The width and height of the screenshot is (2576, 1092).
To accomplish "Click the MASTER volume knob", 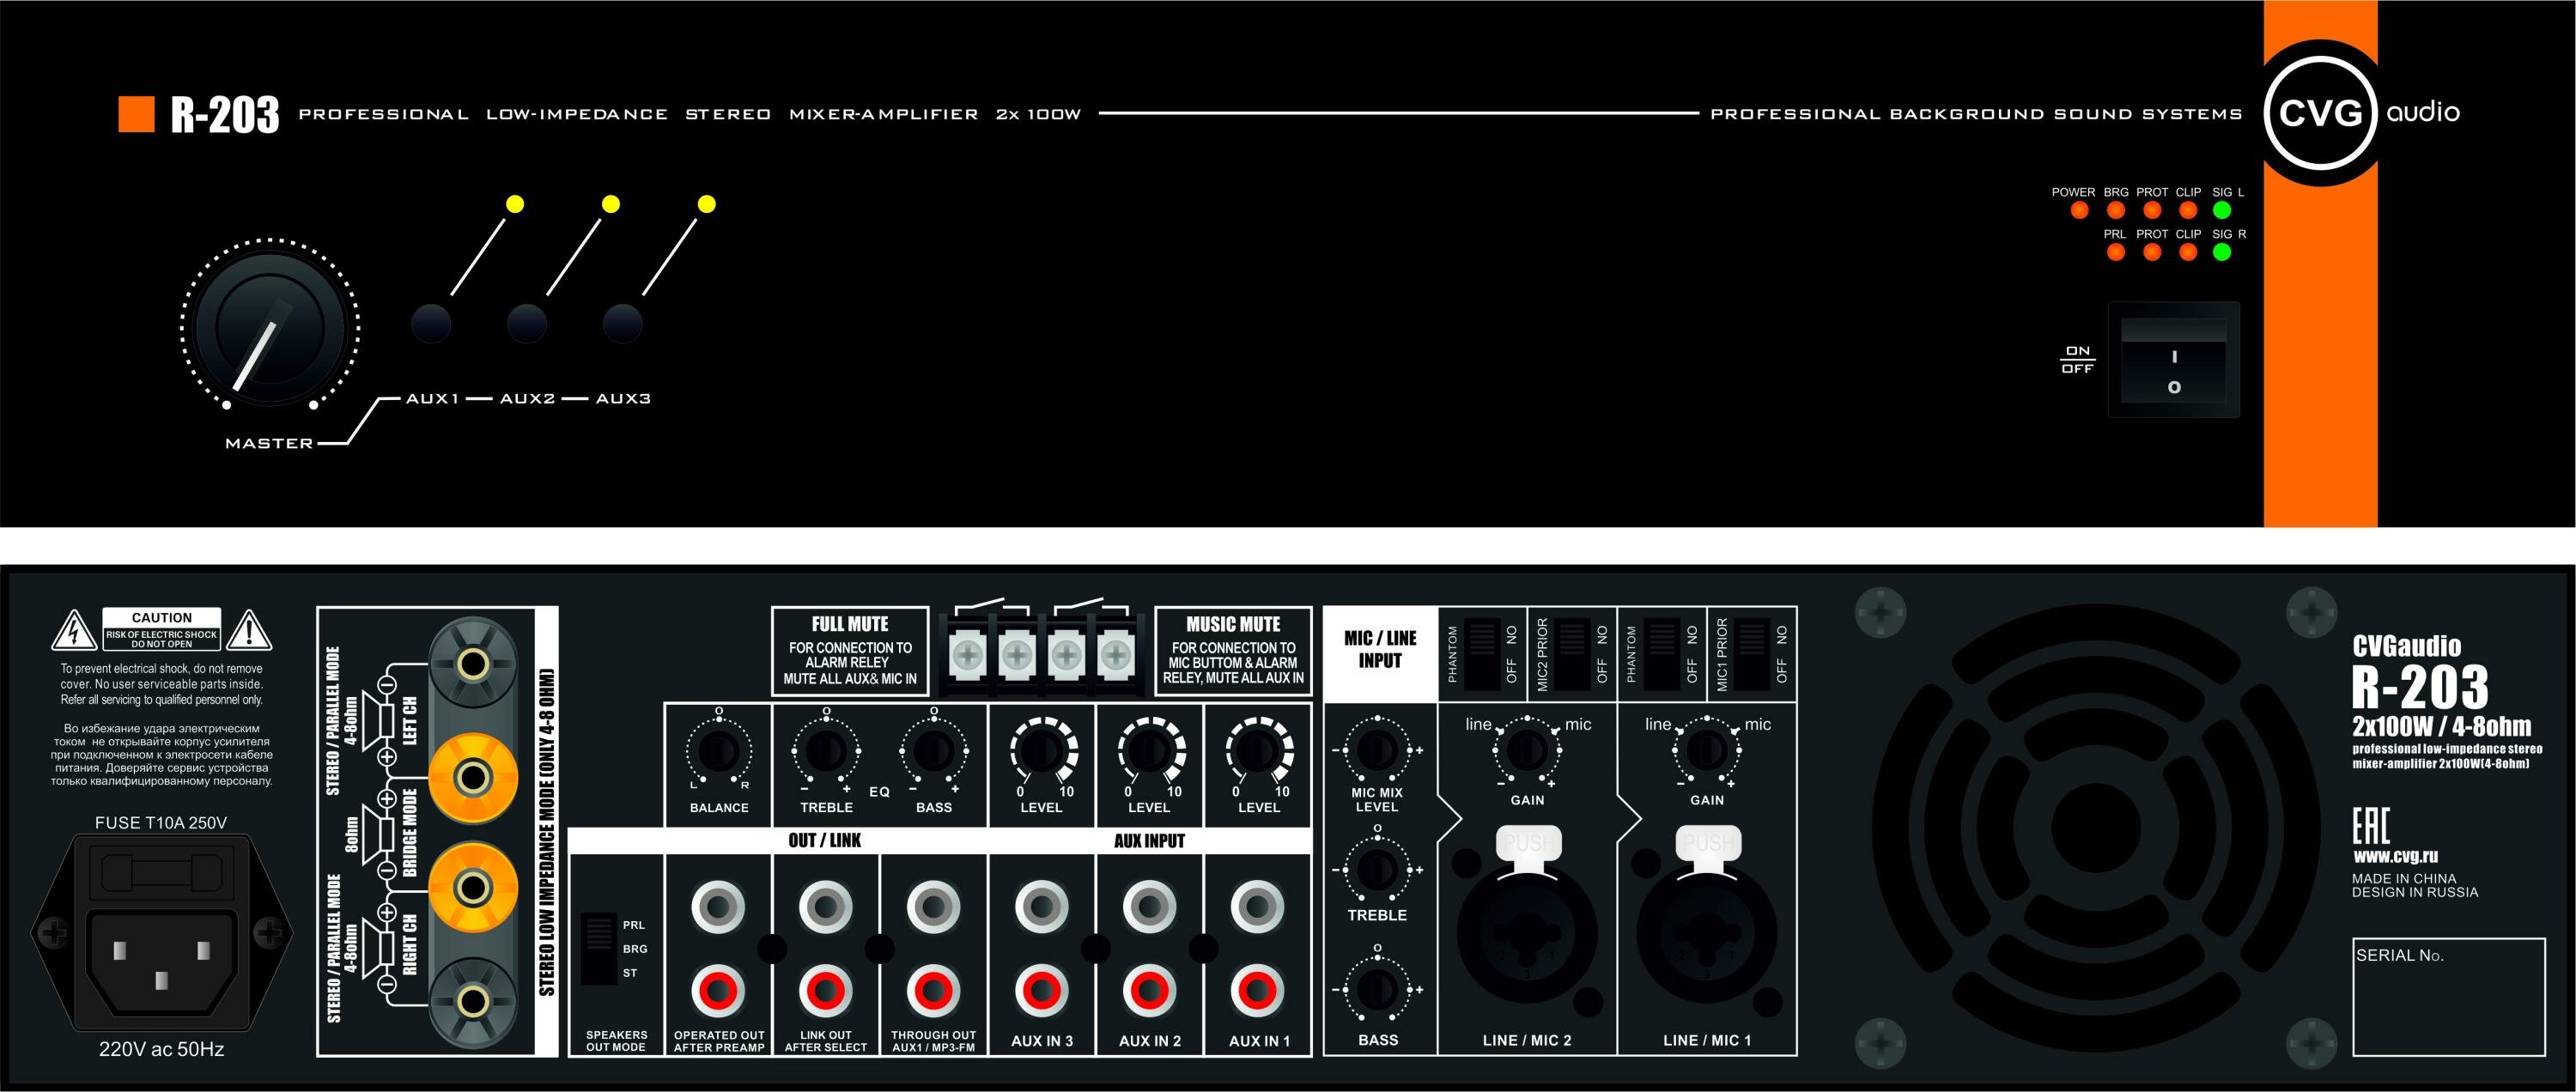I will pos(270,327).
